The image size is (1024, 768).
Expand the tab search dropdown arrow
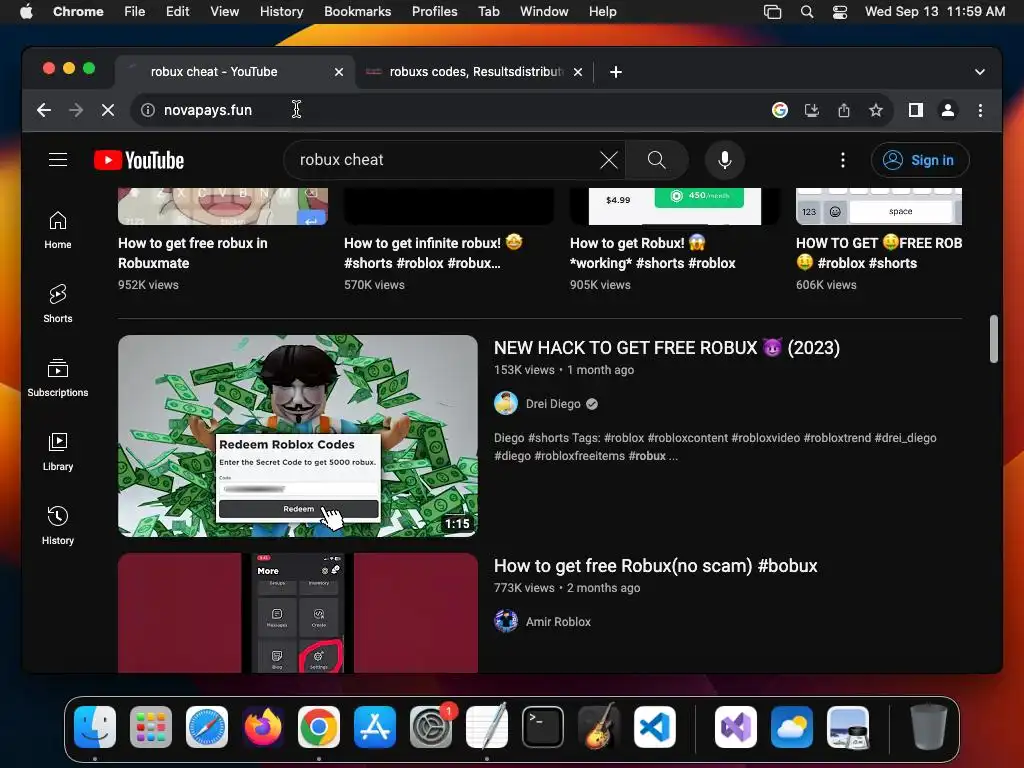[x=980, y=72]
